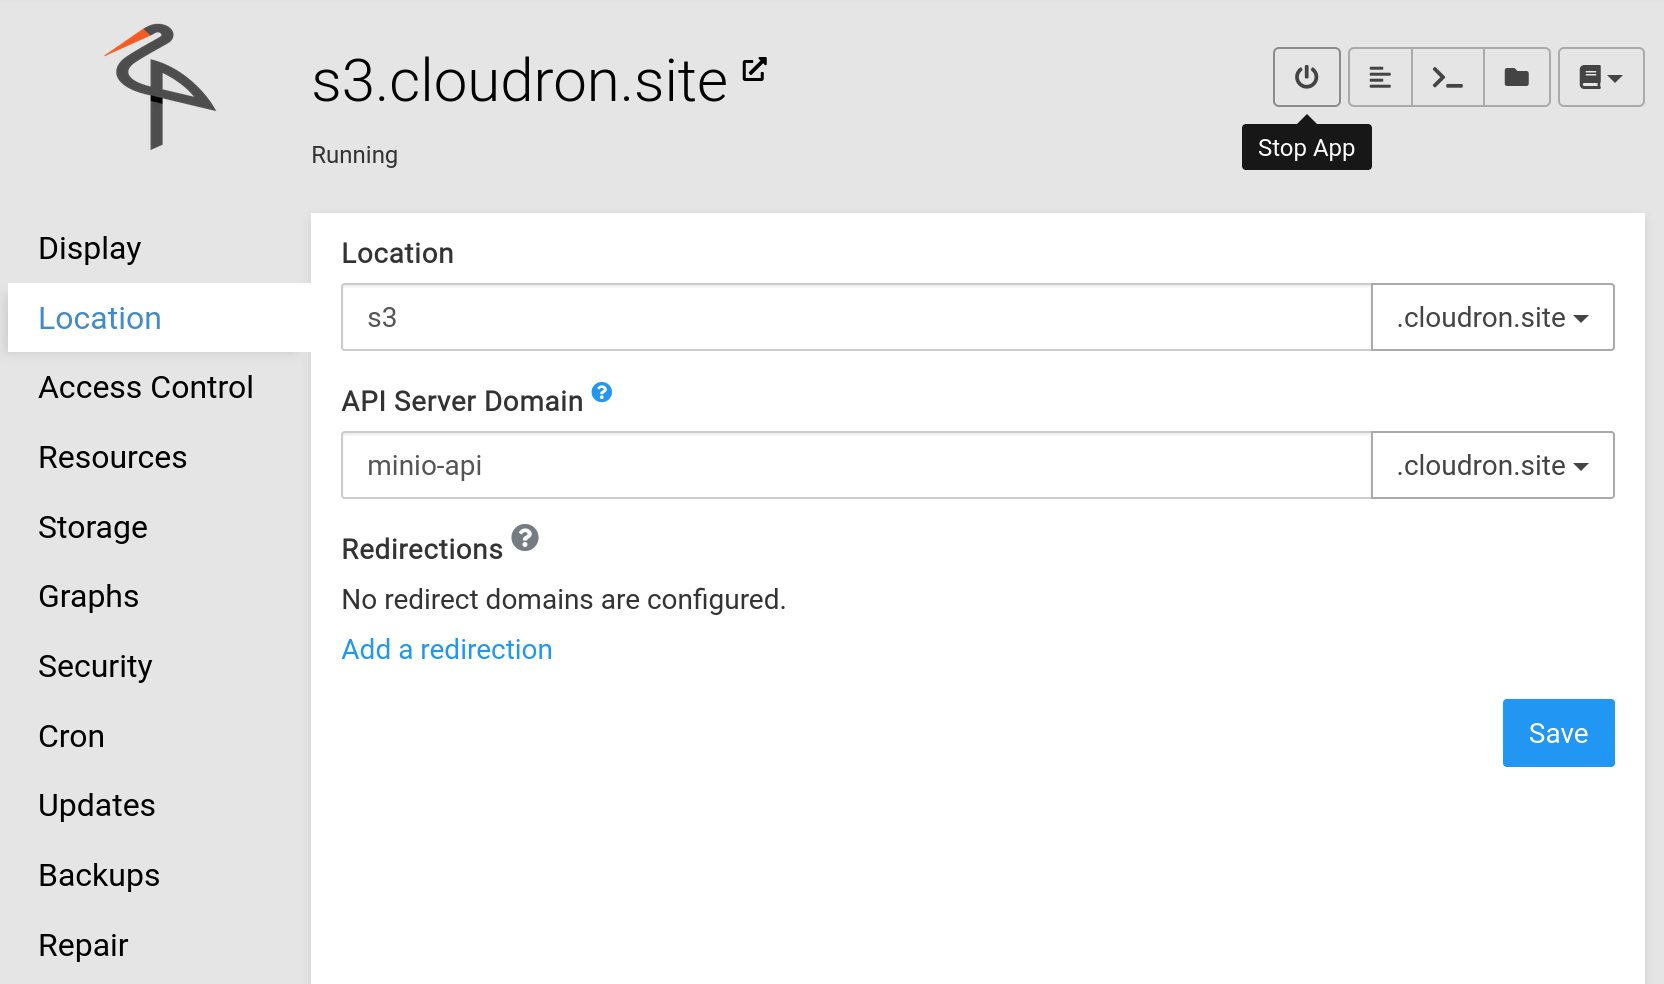Open the app logs icon

point(1380,77)
